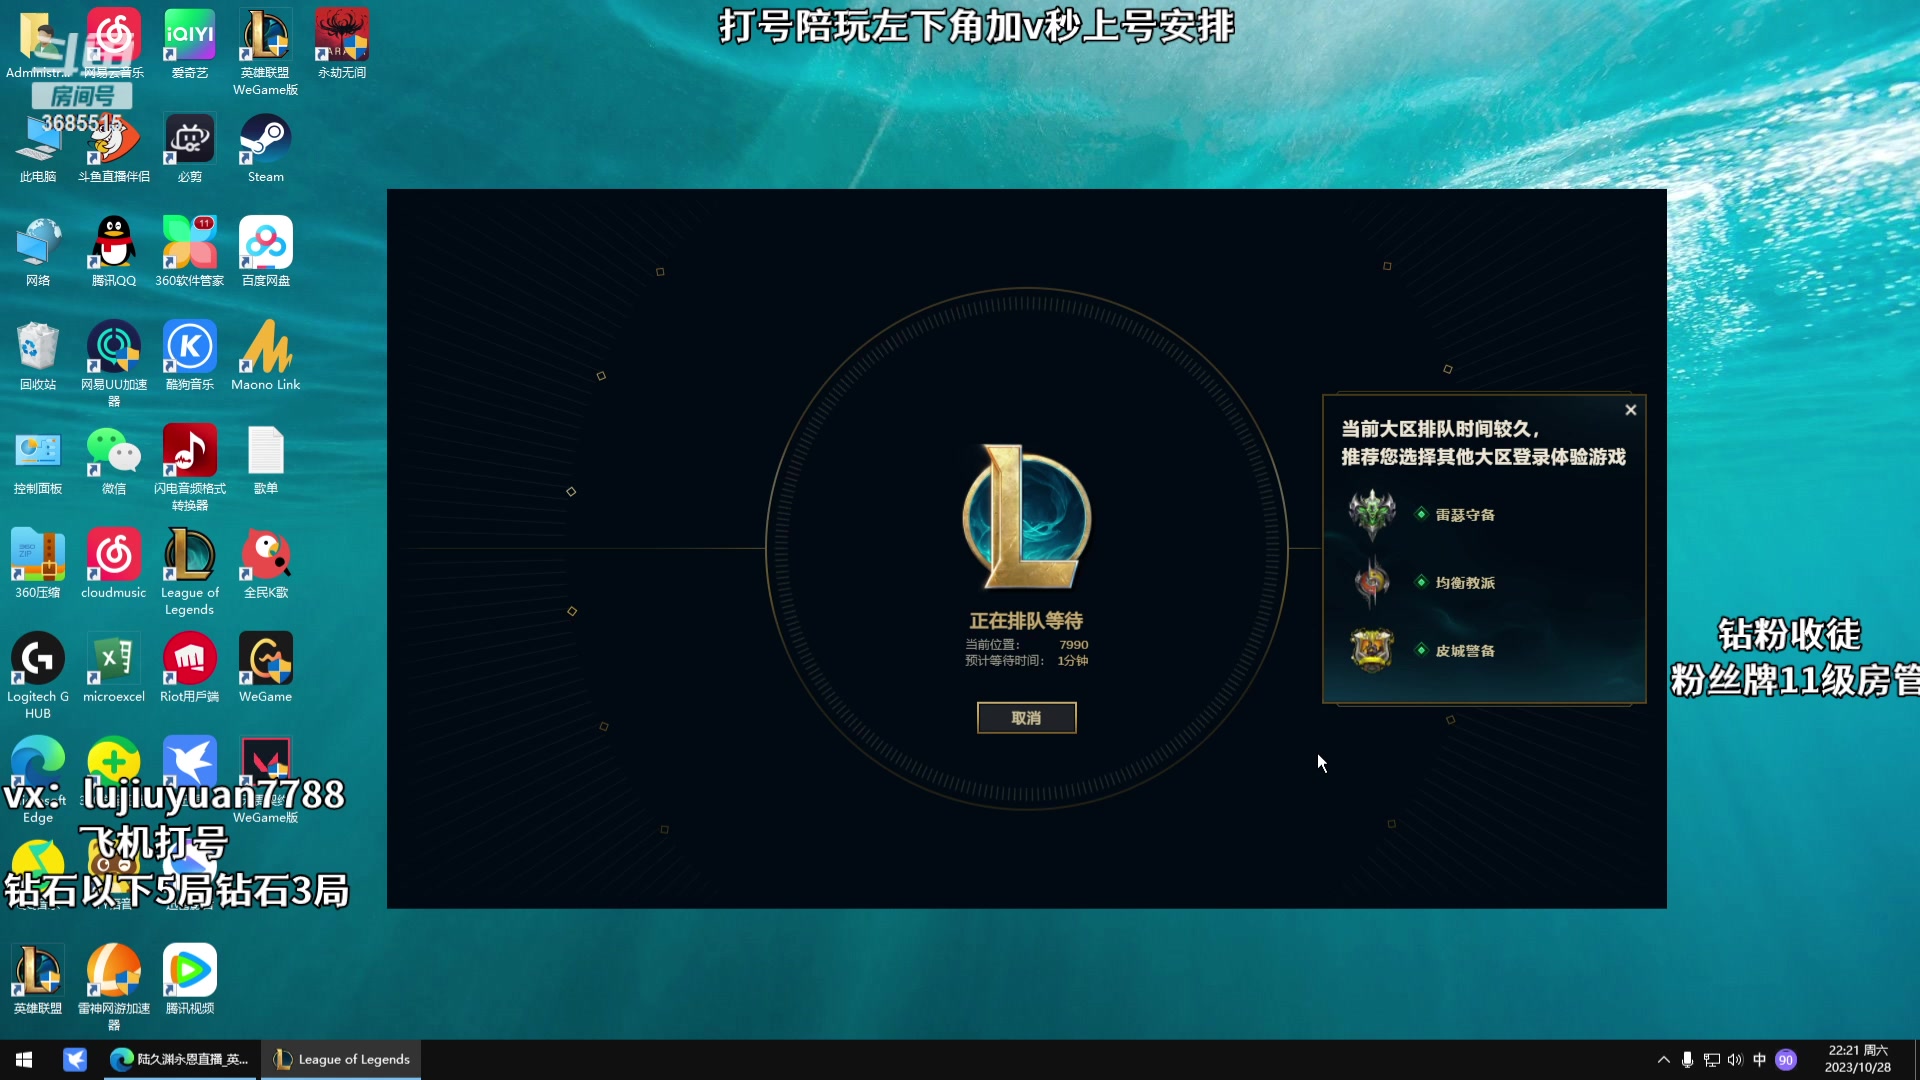The image size is (1920, 1080).
Task: Click the 雷瑟守备 server emblem icon
Action: click(1372, 515)
